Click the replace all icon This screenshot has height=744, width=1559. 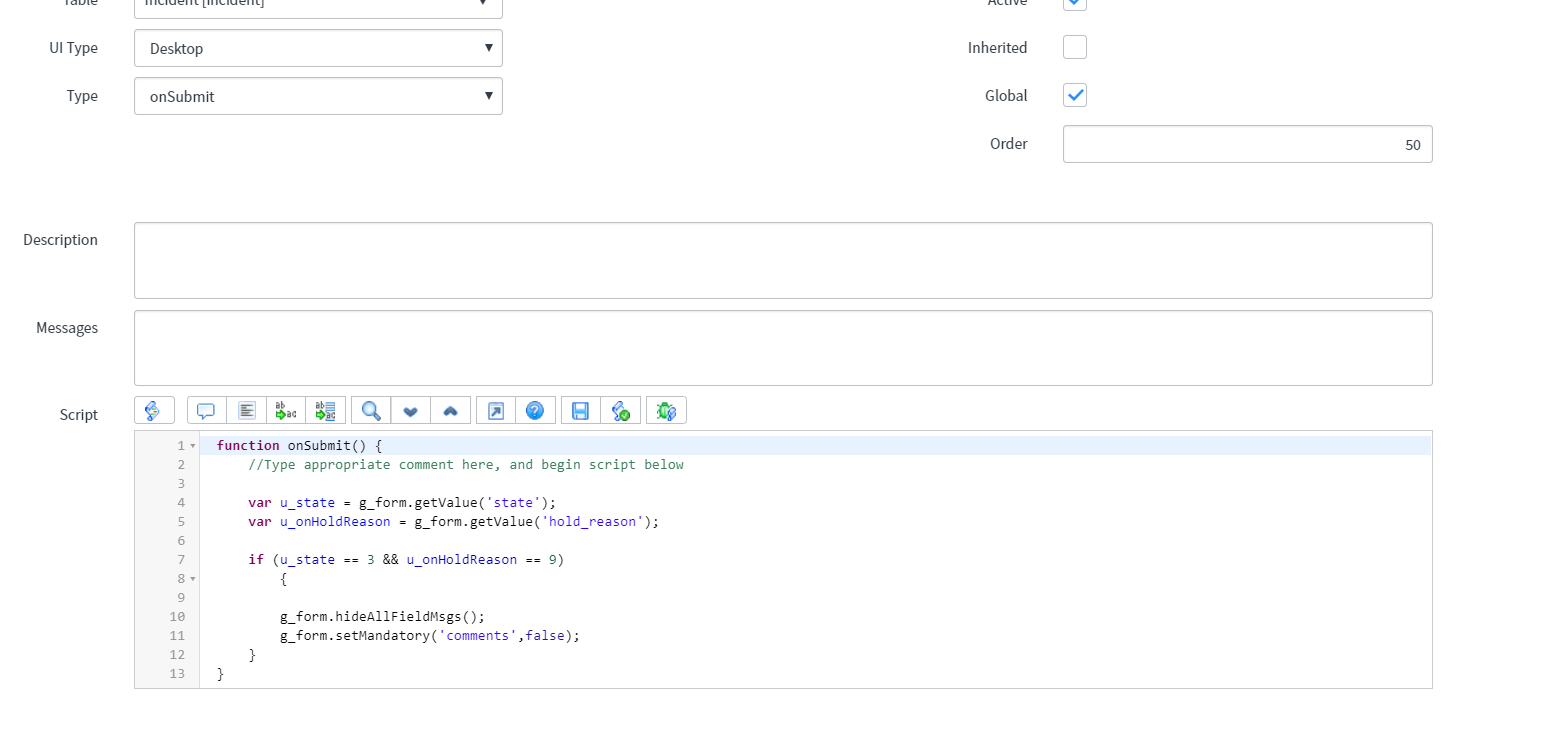tap(326, 410)
